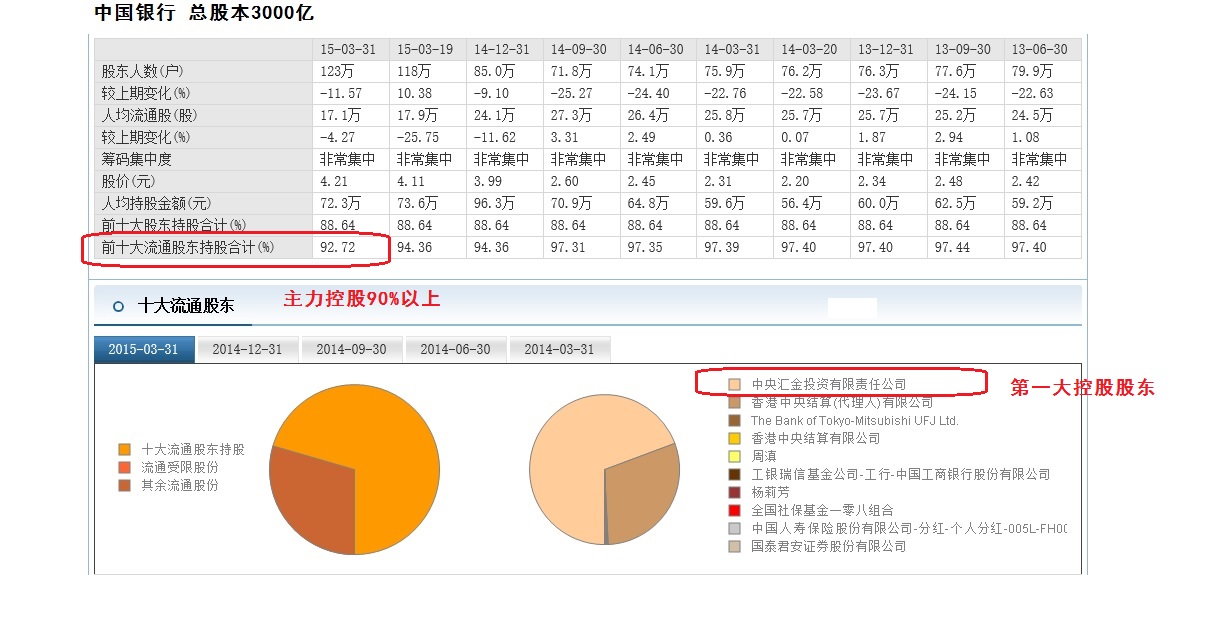
Task: Click the red swatch for 全国社保基金一零八组合
Action: click(x=735, y=510)
